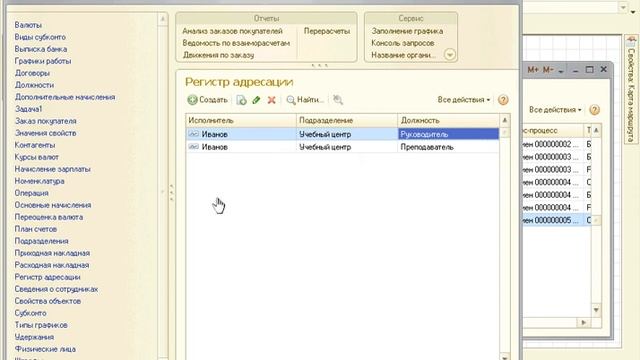Open Консоль запросов service
The height and width of the screenshot is (360, 640).
(x=402, y=43)
